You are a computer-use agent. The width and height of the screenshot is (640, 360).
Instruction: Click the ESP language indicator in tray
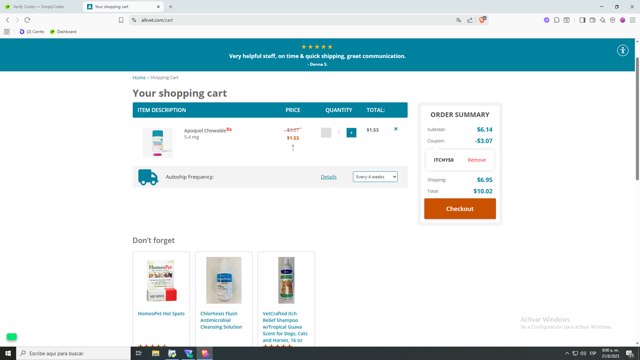[x=593, y=353]
